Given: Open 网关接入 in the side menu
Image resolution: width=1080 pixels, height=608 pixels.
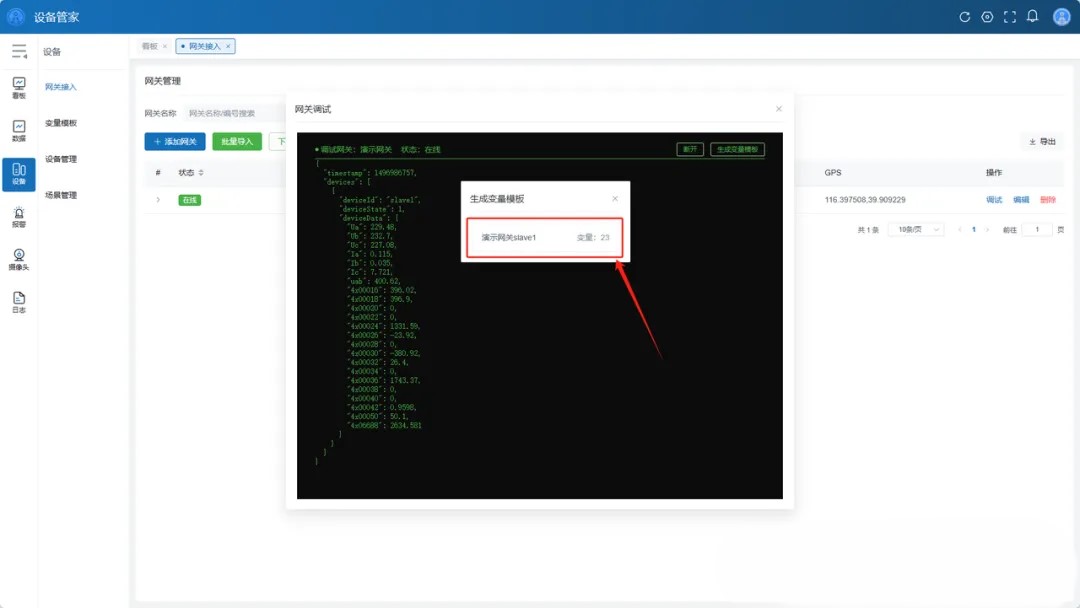Looking at the screenshot, I should (61, 87).
